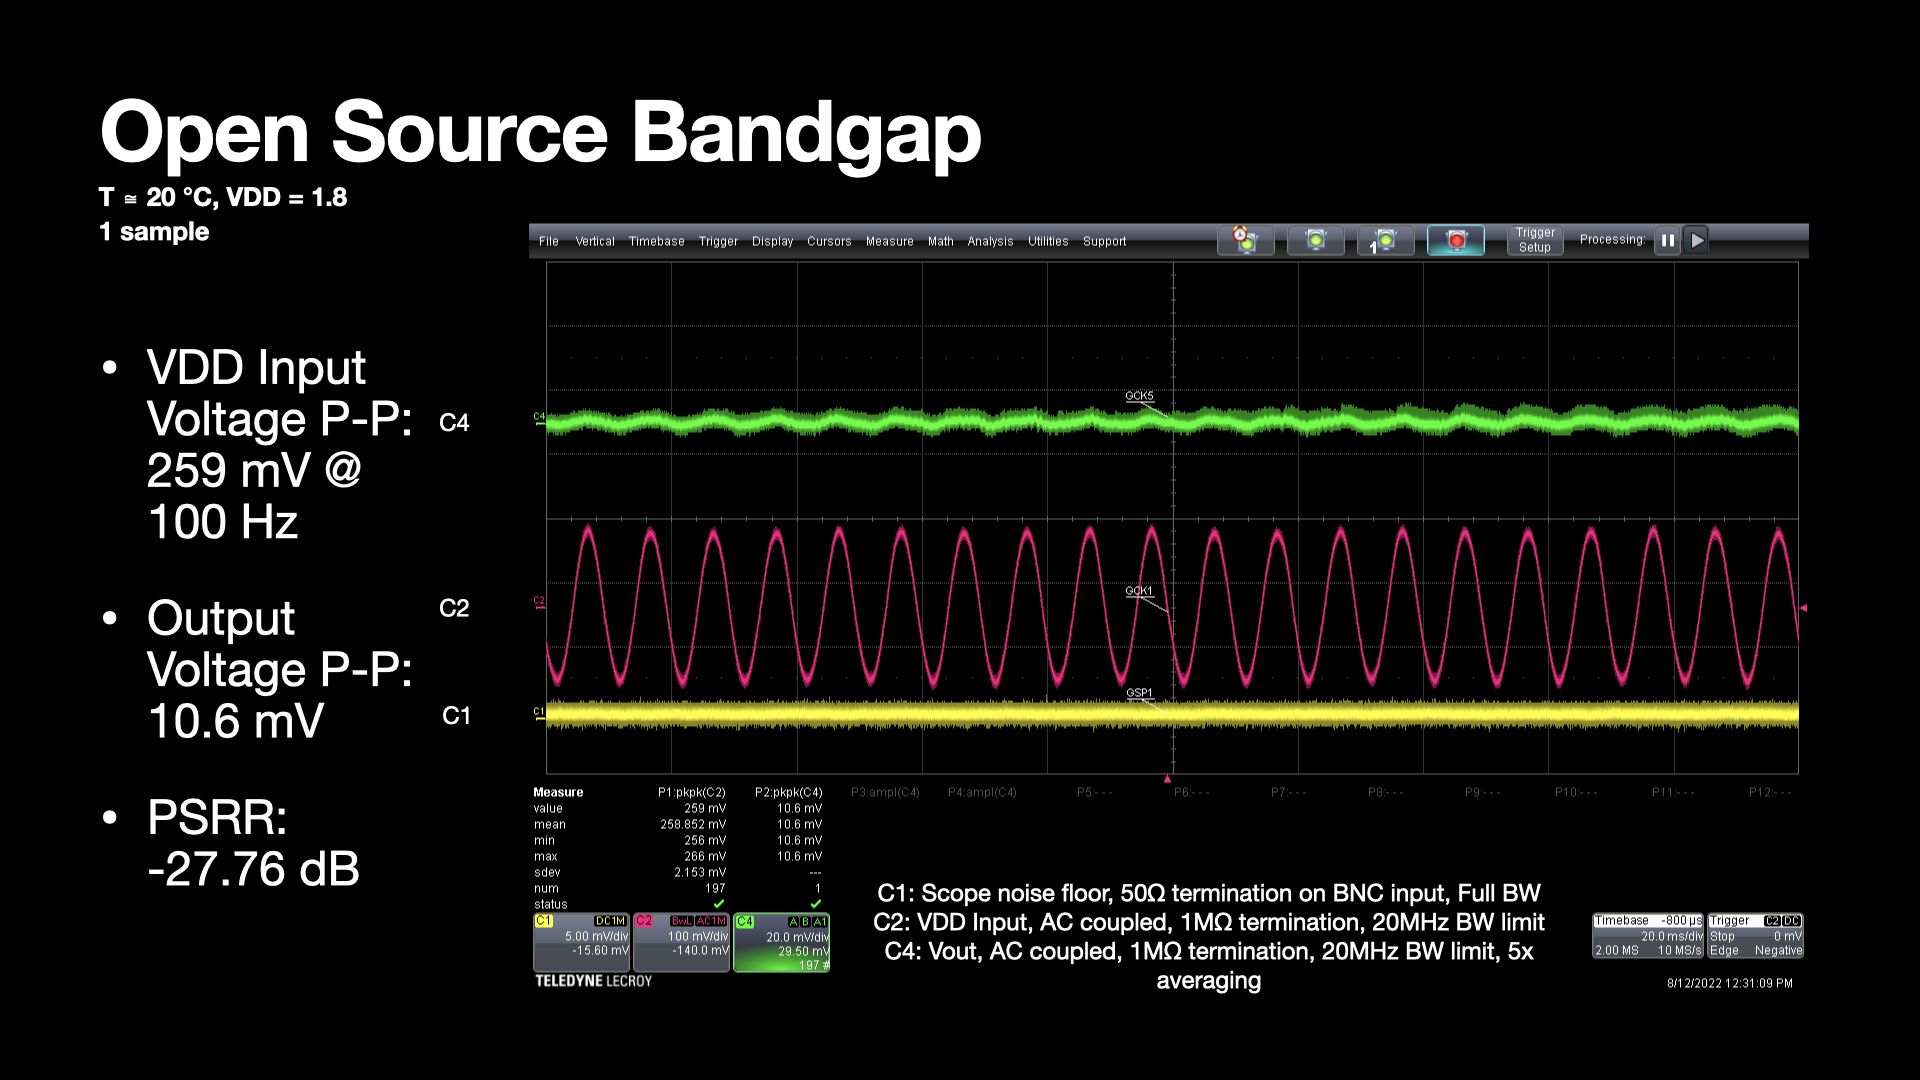Click the pink trigger level marker at right edge
Screen dimensions: 1920x1080
tap(1803, 608)
